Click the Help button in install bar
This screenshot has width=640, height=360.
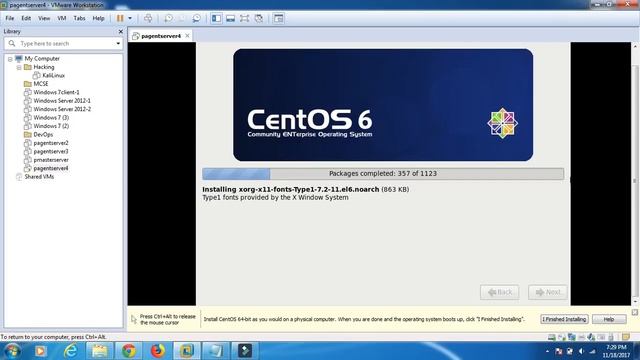pos(609,319)
